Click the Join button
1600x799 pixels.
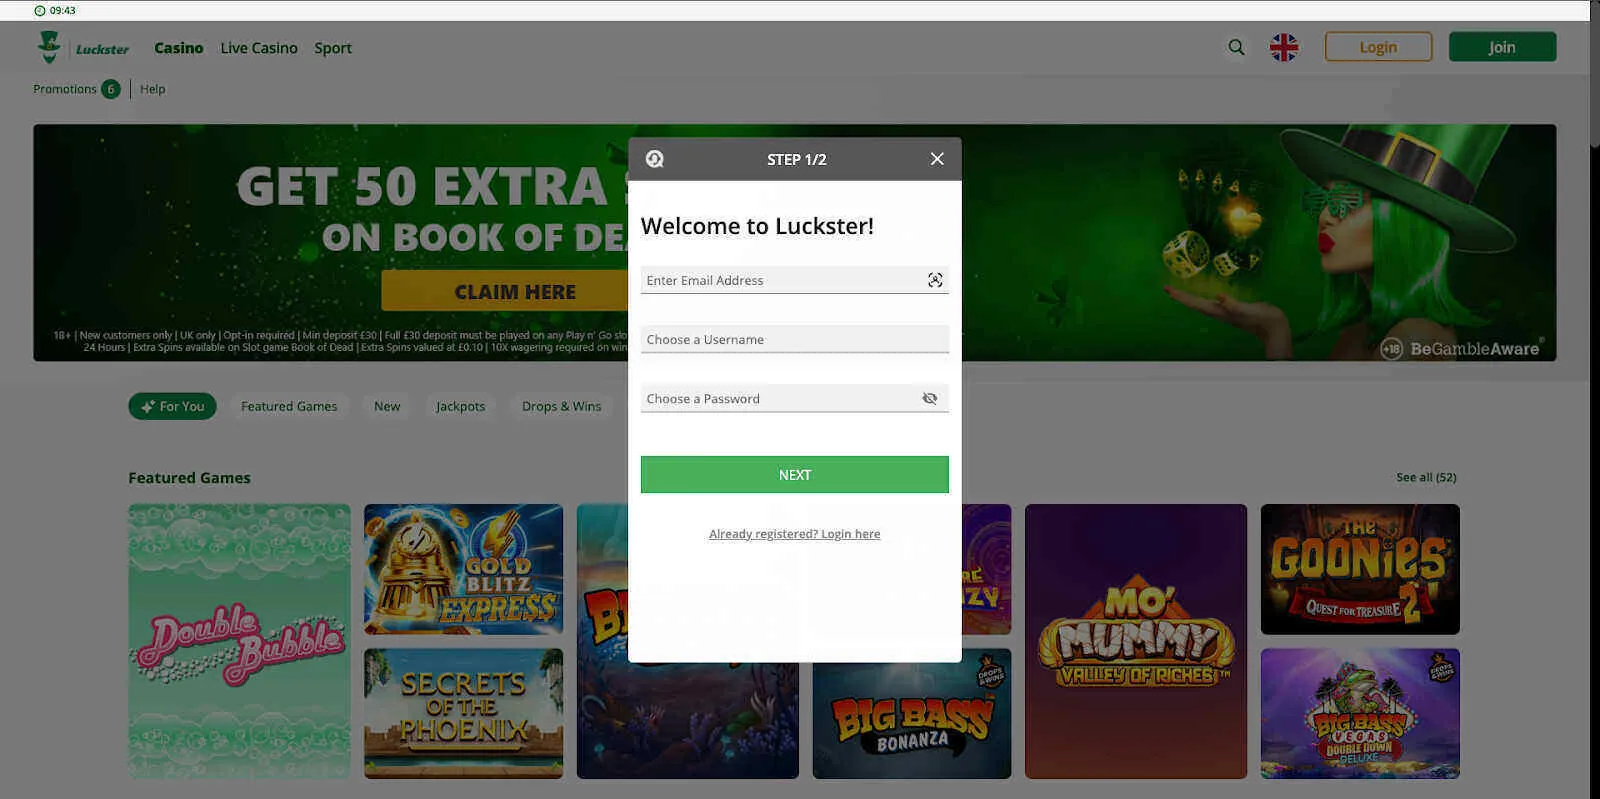1502,47
